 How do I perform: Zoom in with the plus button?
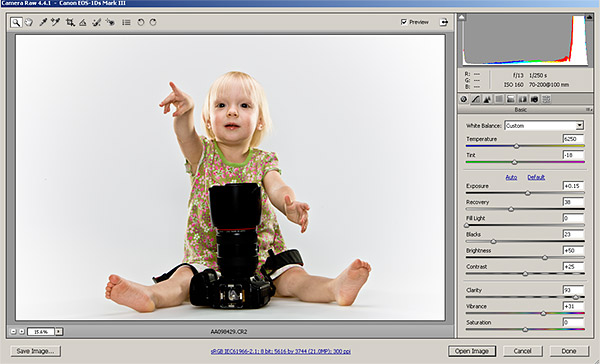coord(22,331)
